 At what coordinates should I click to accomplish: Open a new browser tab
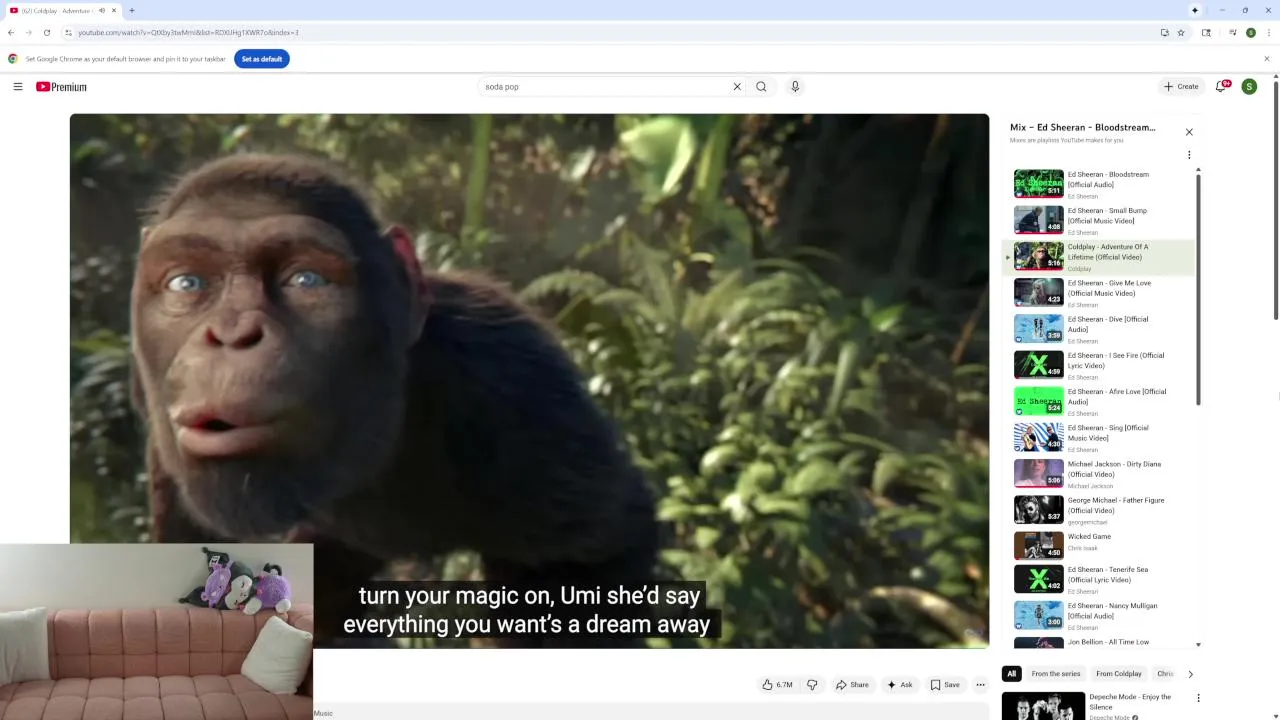pyautogui.click(x=132, y=10)
